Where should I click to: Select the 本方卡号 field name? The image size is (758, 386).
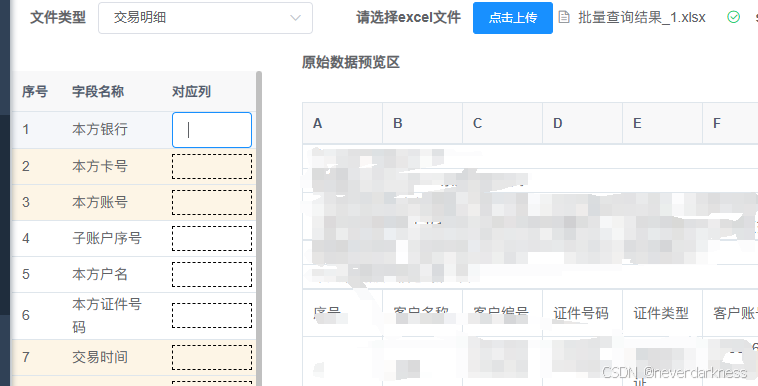[x=100, y=166]
